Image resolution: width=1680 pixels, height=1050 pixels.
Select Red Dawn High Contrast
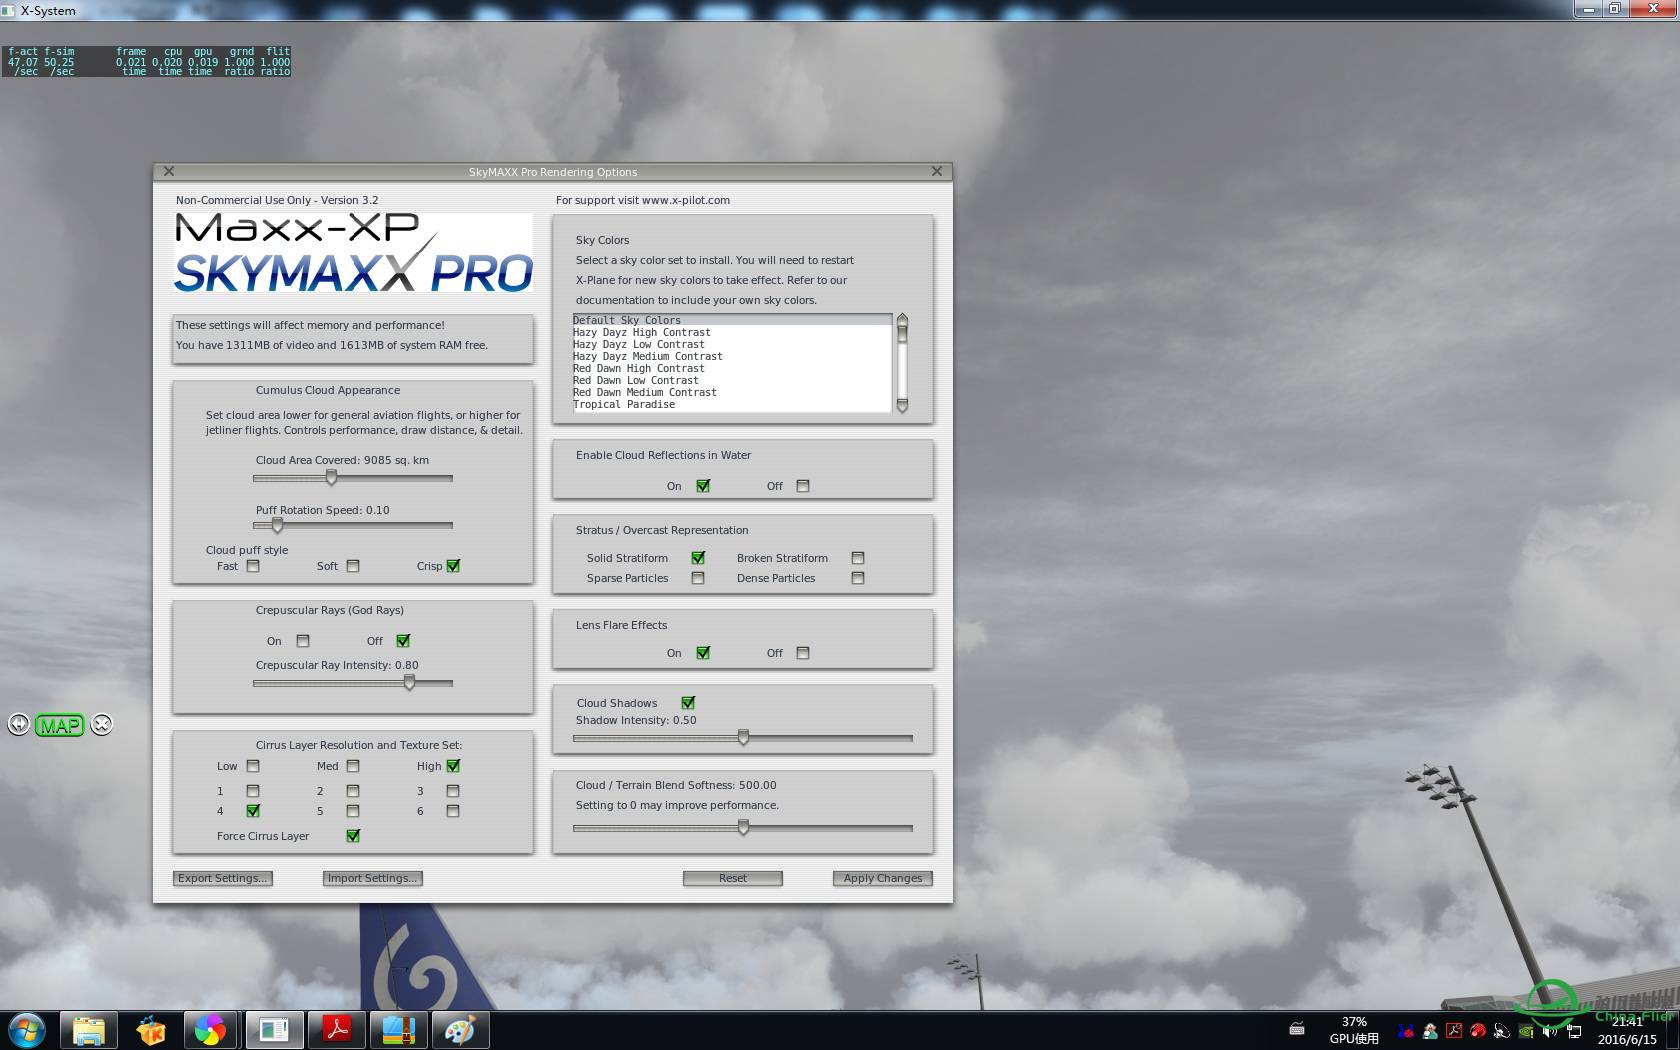[x=732, y=368]
